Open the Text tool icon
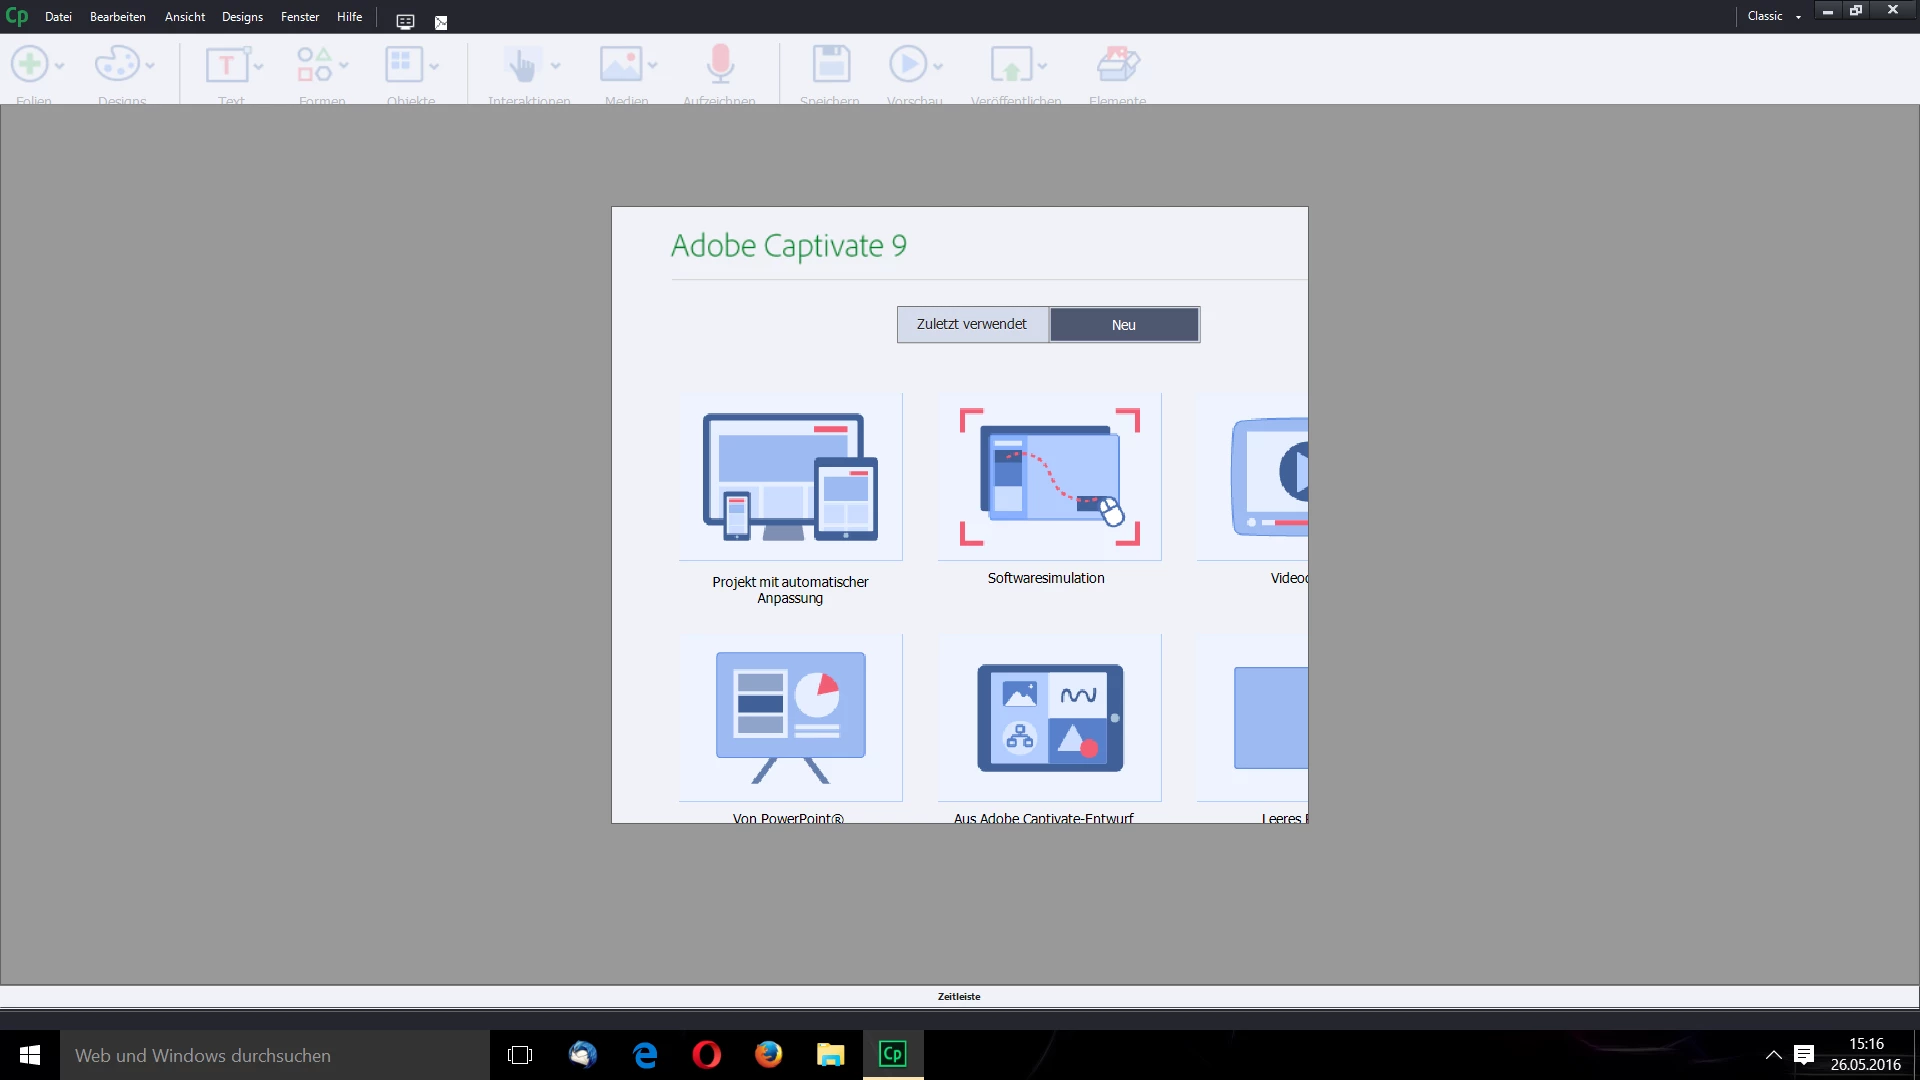 click(227, 65)
